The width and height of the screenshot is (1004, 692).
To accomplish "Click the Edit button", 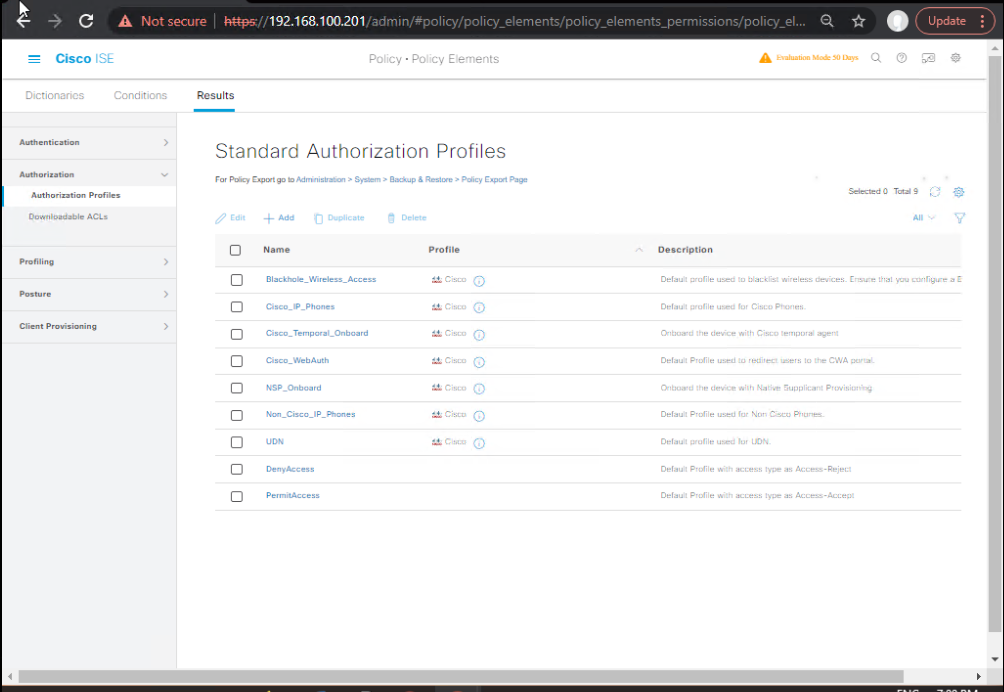I will (231, 218).
